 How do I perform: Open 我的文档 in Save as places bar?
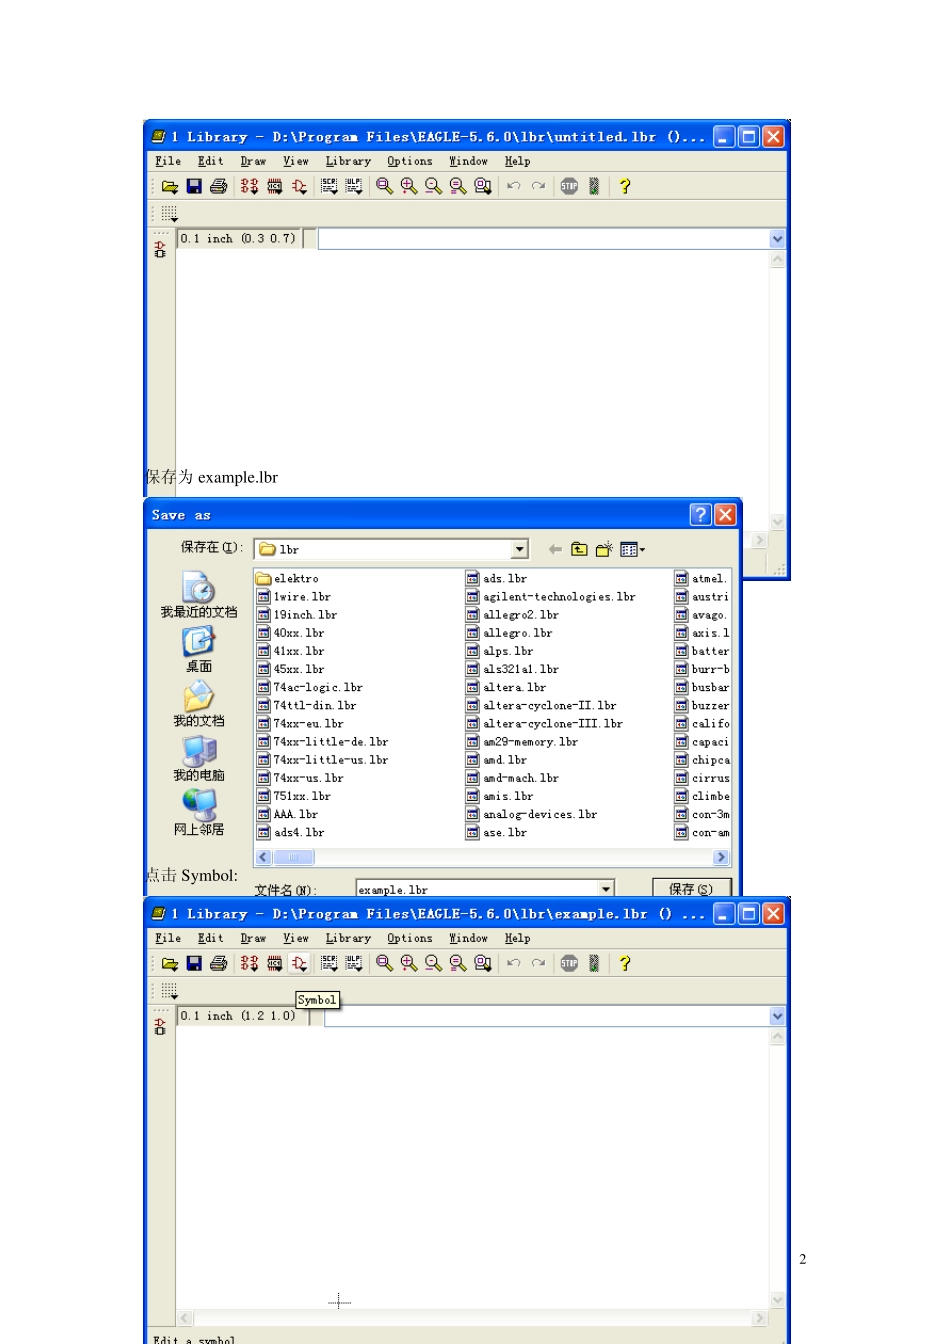pos(199,704)
